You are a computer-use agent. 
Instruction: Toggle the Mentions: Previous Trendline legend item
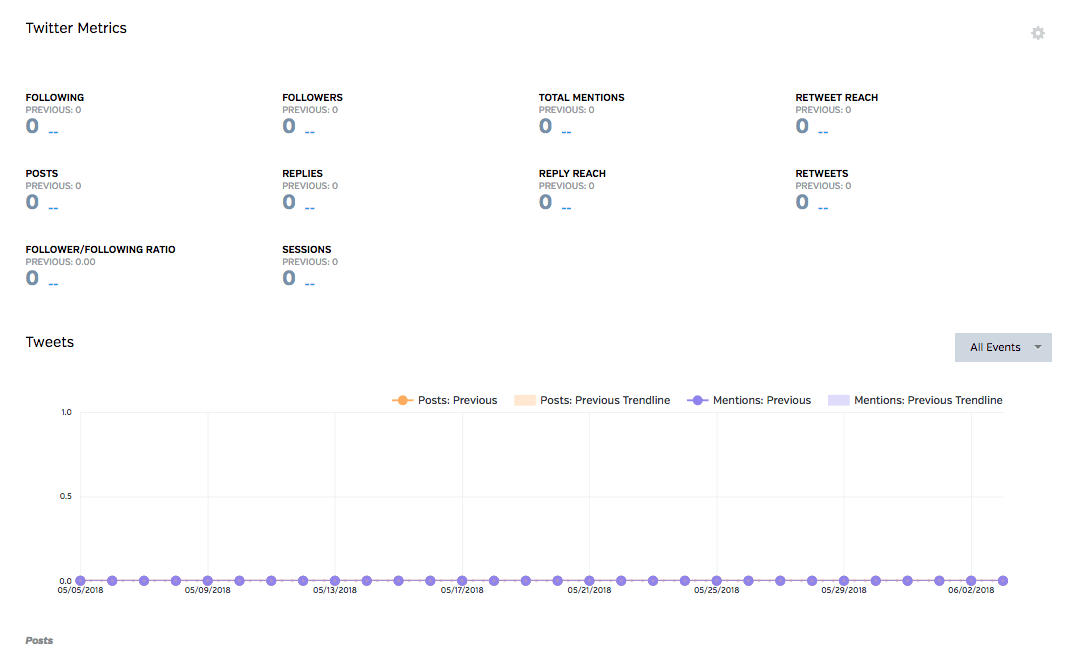coord(915,400)
